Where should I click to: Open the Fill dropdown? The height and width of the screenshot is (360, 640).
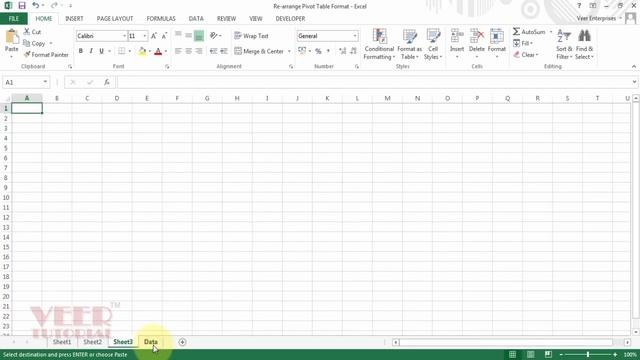[523, 43]
